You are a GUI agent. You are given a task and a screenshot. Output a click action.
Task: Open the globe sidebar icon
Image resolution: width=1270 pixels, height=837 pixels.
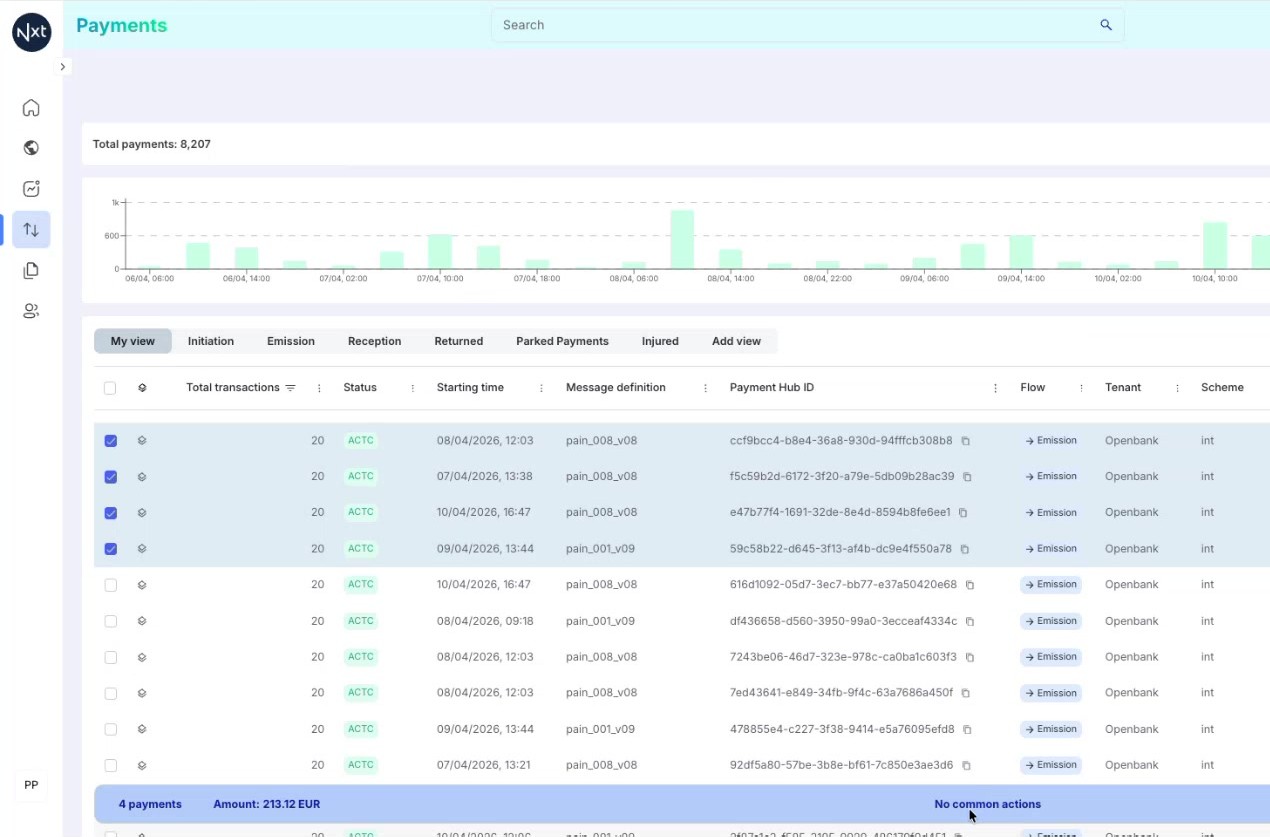[x=31, y=148]
